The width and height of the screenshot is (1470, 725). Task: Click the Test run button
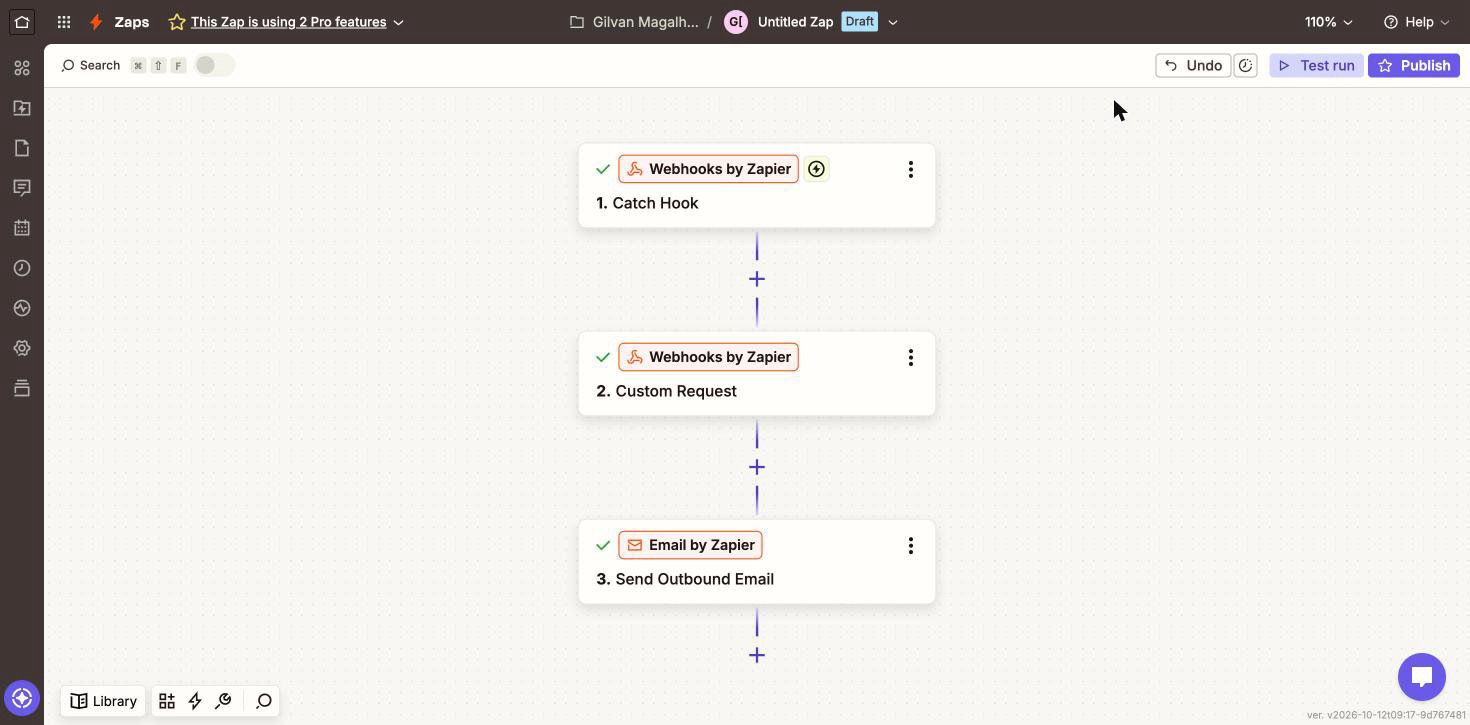coord(1316,65)
